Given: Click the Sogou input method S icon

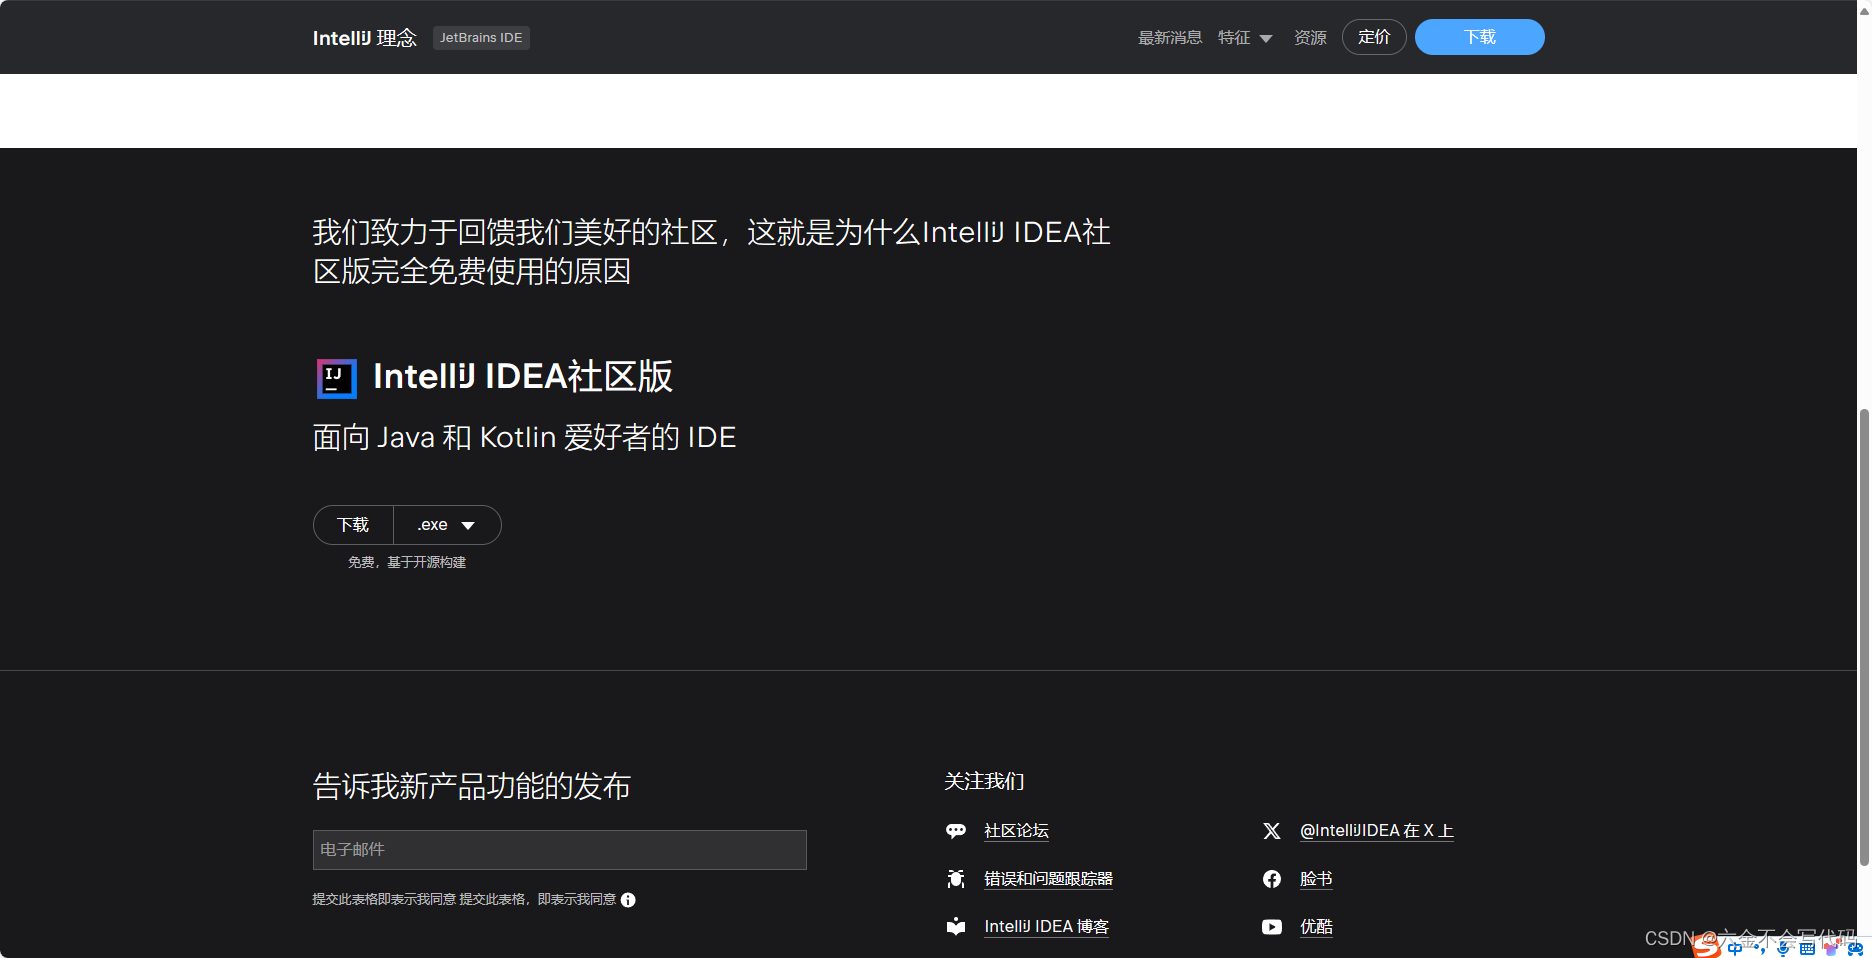Looking at the screenshot, I should point(1707,945).
